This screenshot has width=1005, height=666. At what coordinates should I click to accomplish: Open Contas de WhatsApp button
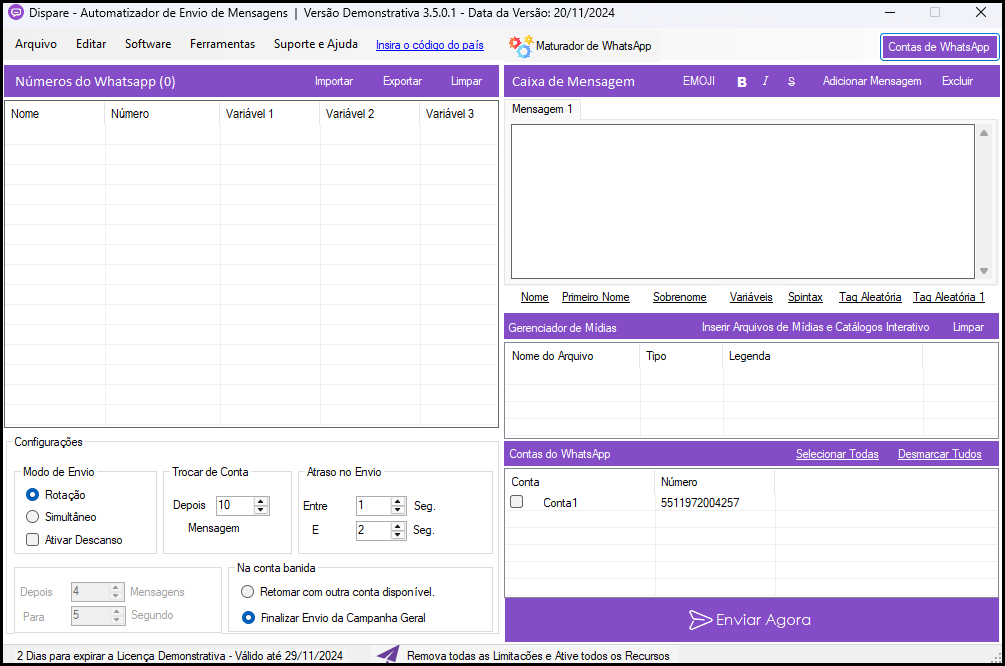tap(939, 47)
